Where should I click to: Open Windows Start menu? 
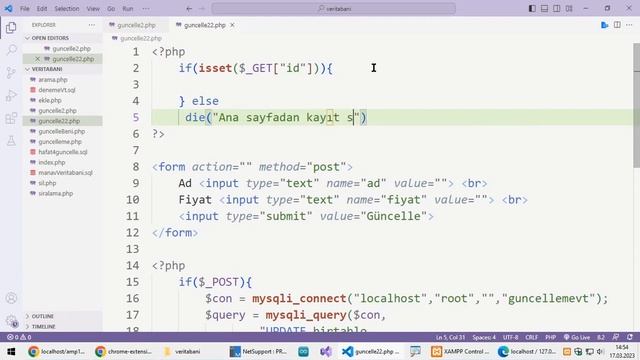click(11, 351)
